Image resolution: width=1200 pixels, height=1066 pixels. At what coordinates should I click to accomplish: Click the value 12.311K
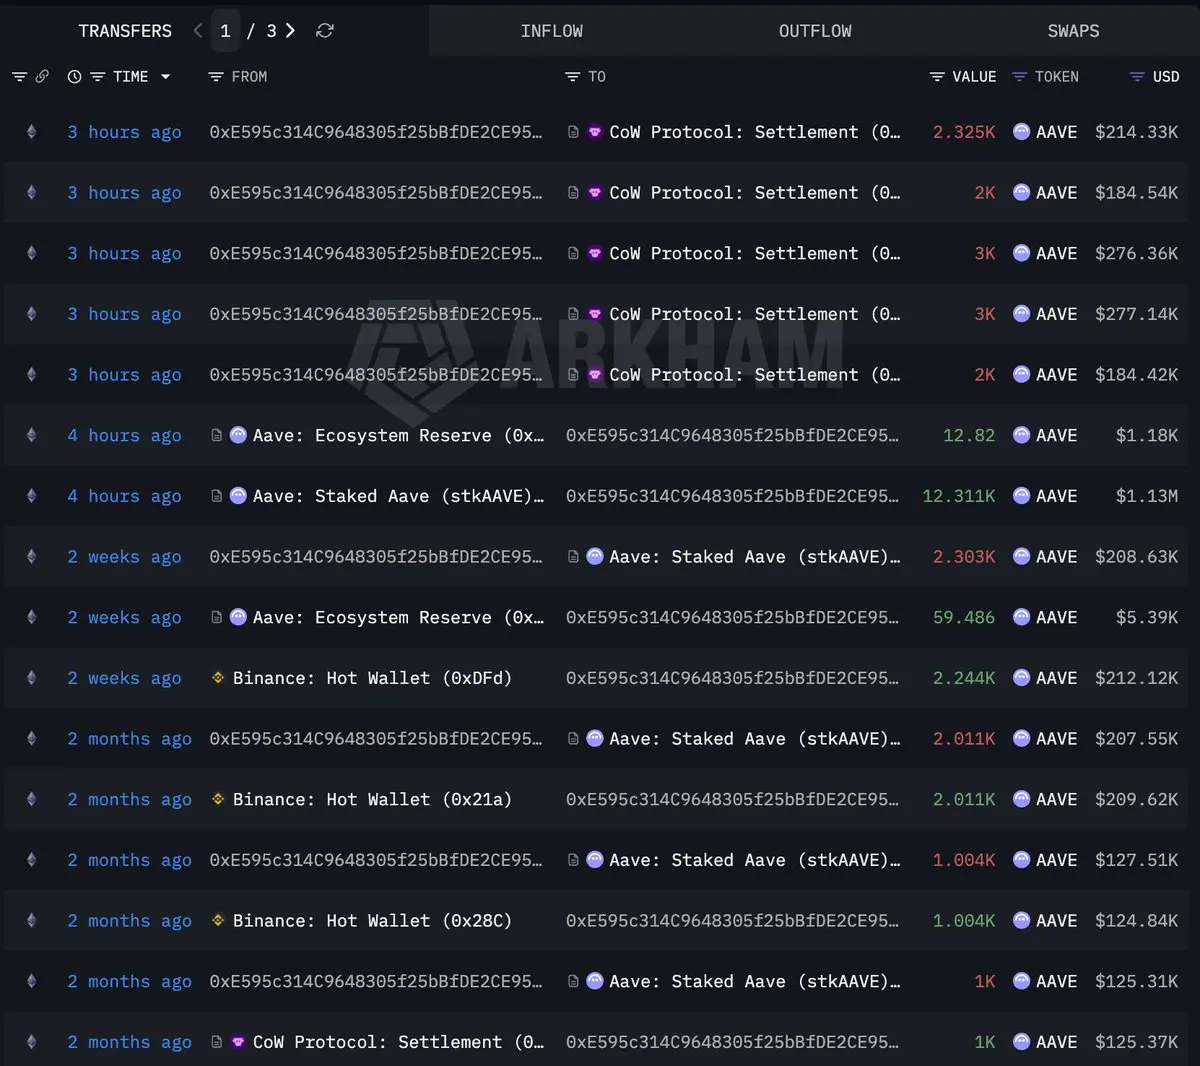[958, 496]
